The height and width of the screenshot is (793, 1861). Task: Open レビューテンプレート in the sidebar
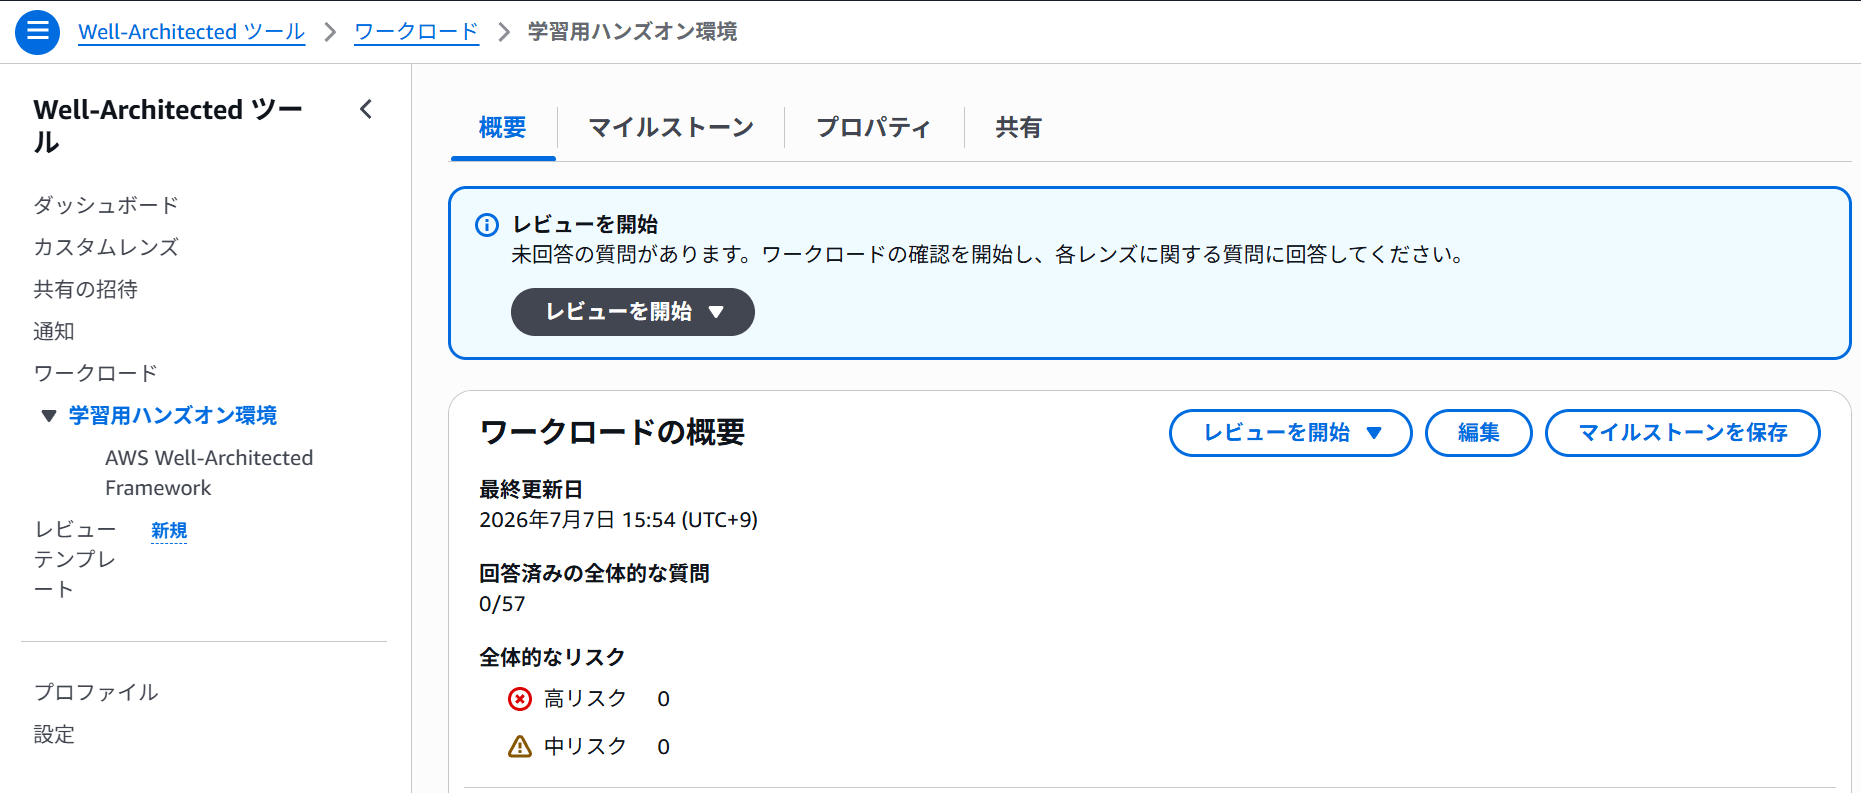tap(76, 559)
